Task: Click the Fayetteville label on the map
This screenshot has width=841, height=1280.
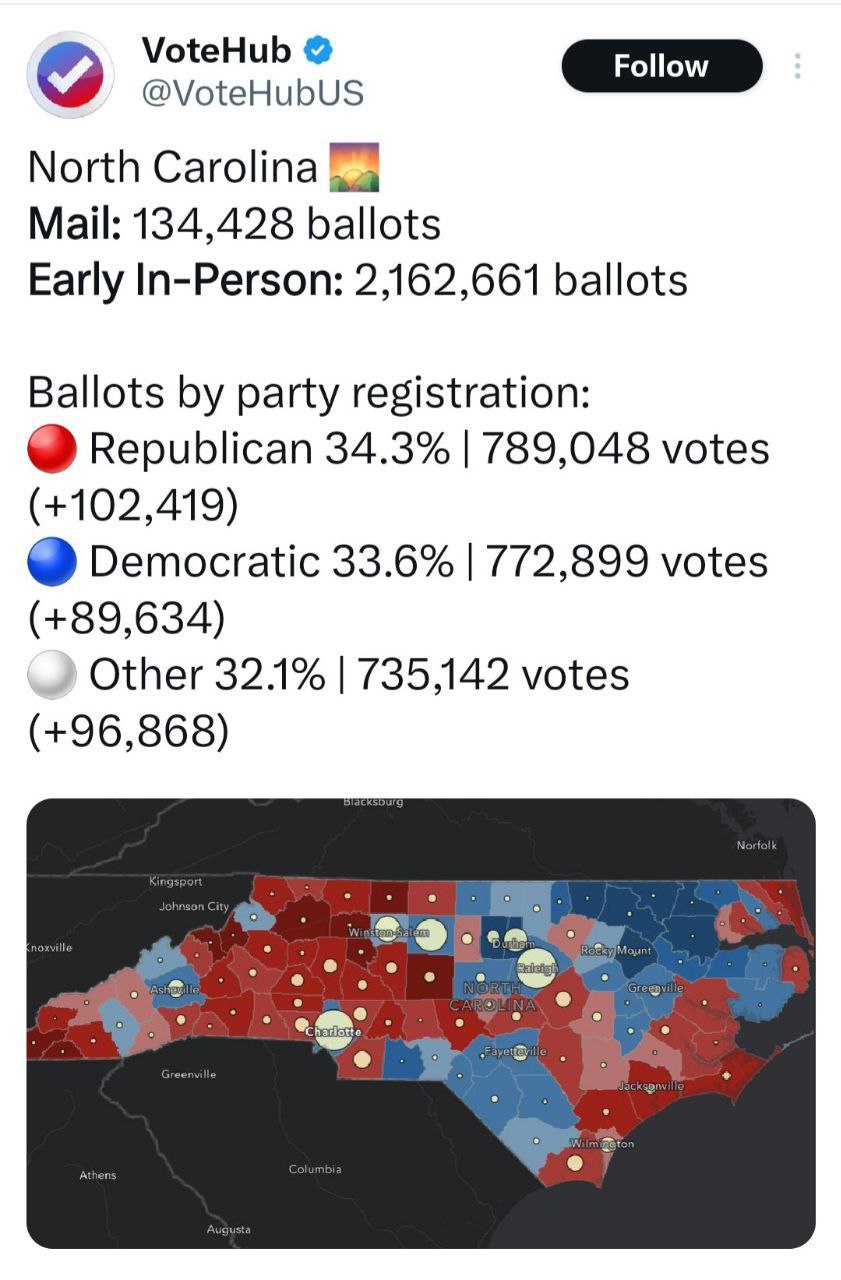Action: pyautogui.click(x=514, y=1052)
